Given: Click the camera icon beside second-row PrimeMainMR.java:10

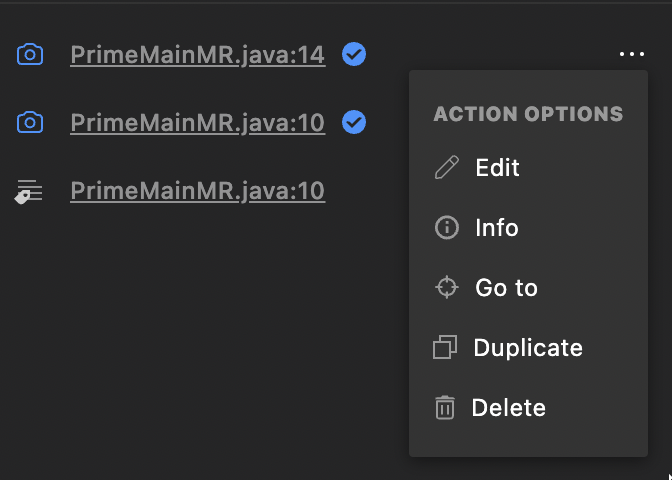Looking at the screenshot, I should (x=31, y=123).
